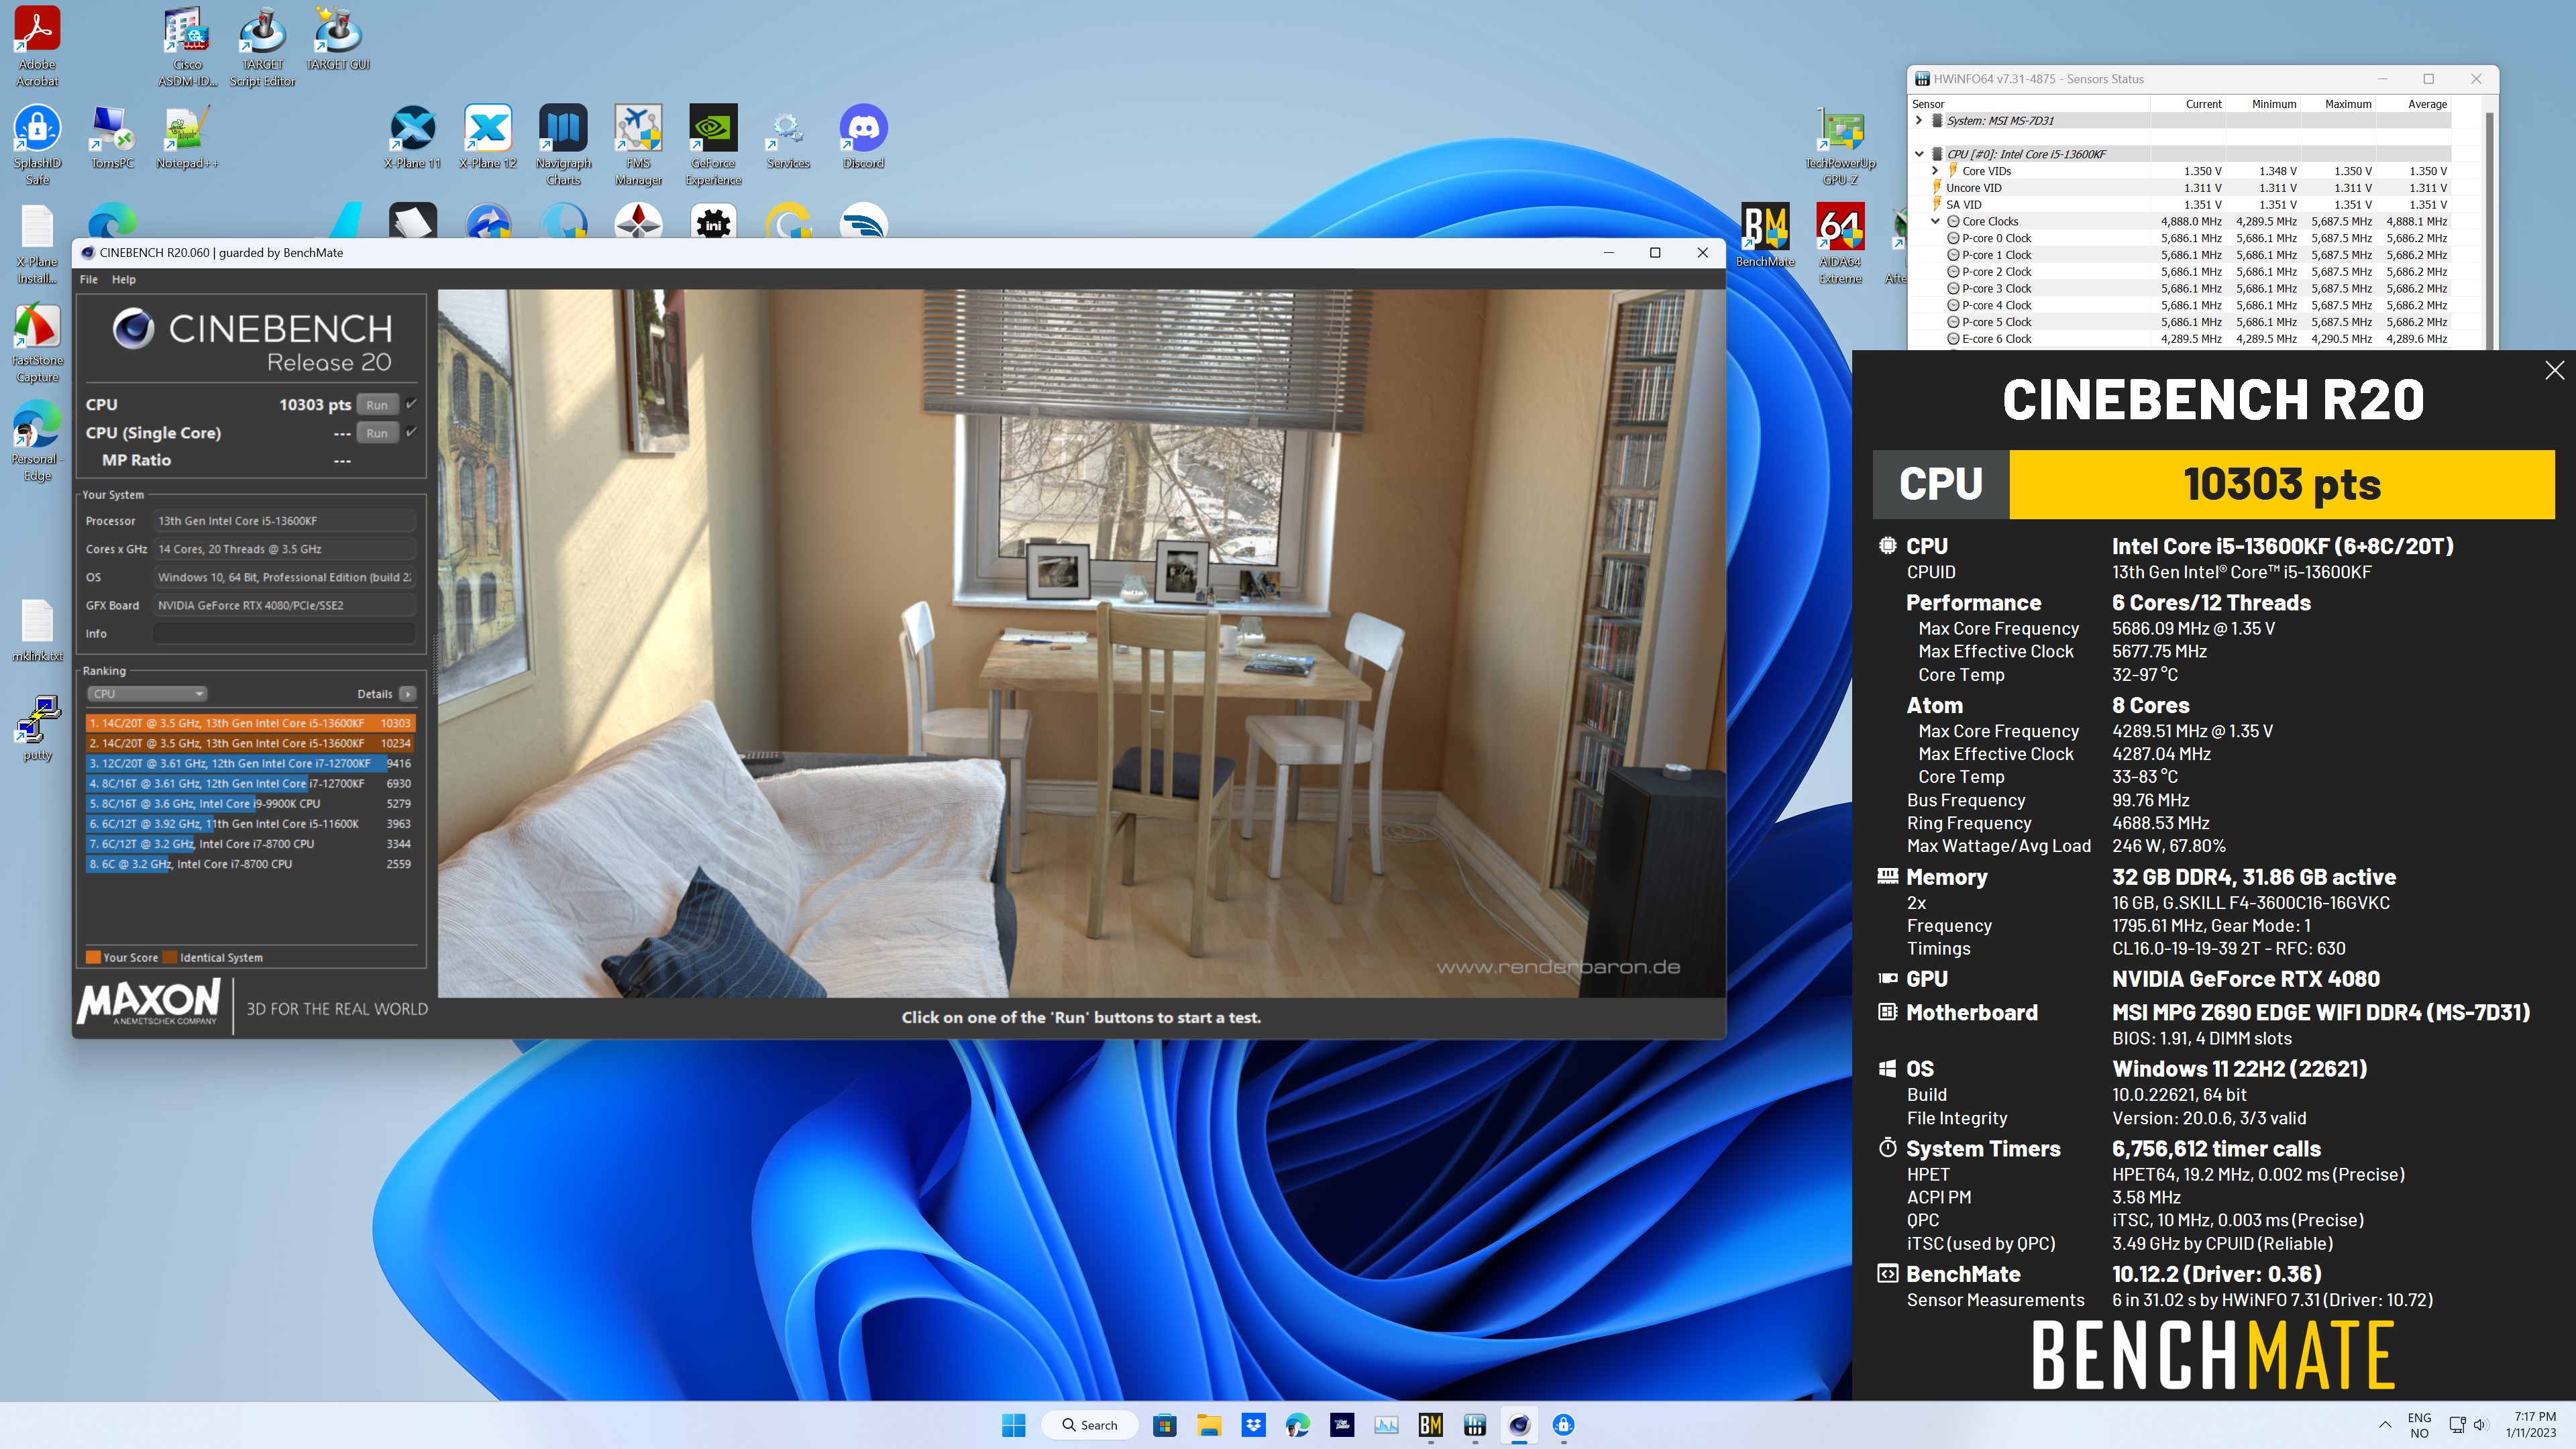Viewport: 2576px width, 1449px height.
Task: Open the Ranking CPU dropdown
Action: [146, 694]
